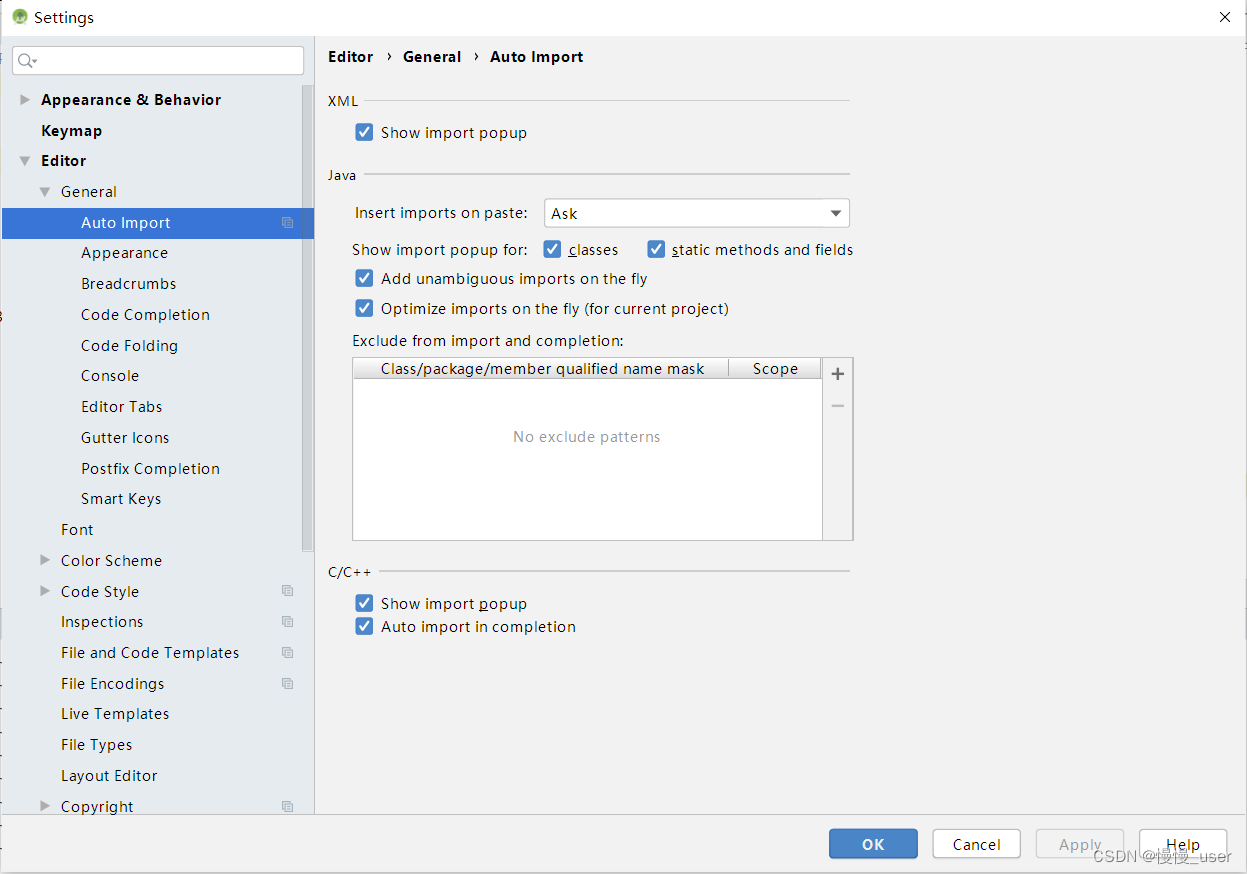Expand the Color Scheme node

tap(45, 561)
